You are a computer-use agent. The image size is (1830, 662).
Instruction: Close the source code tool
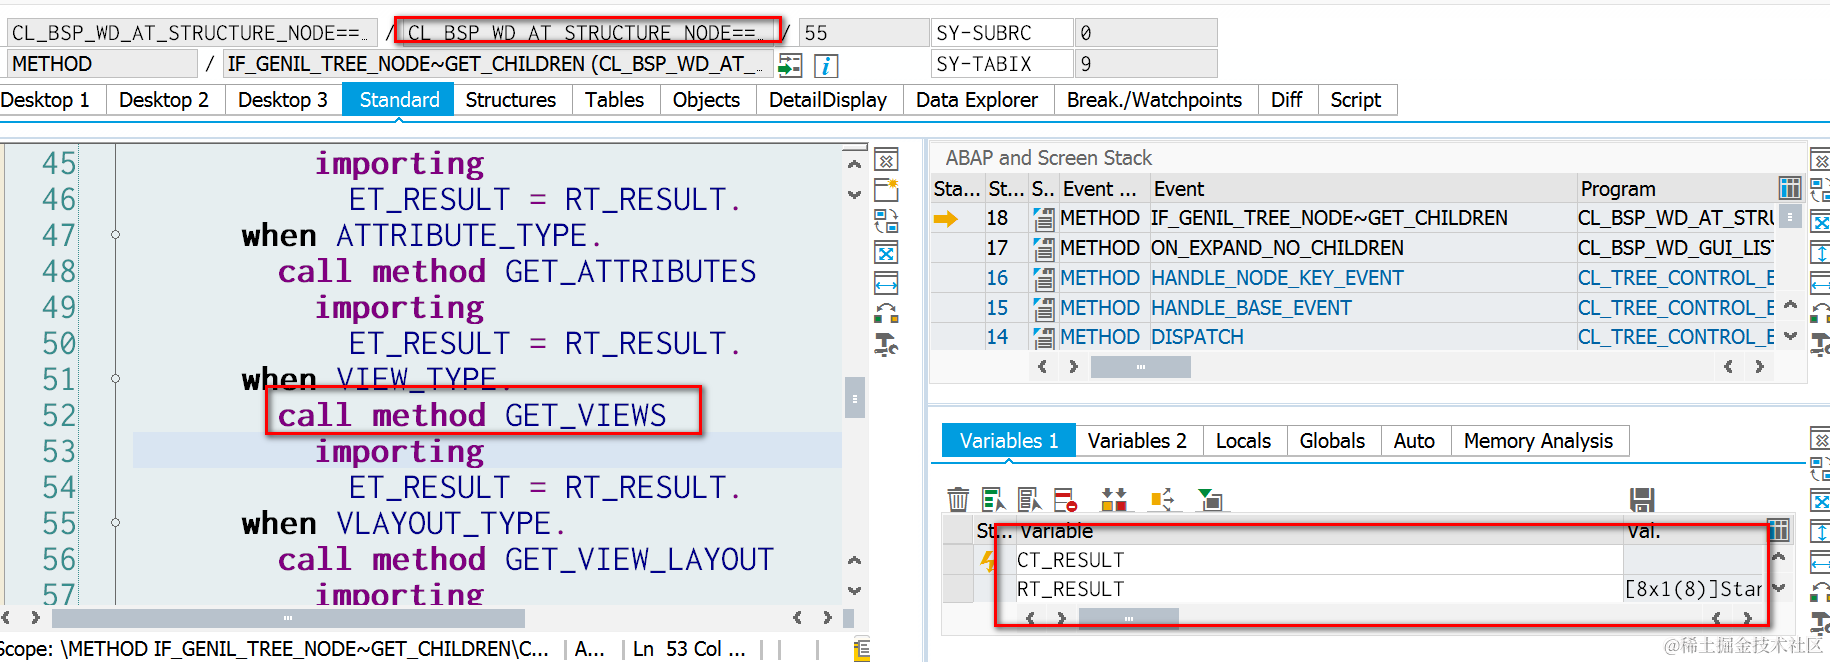(886, 160)
